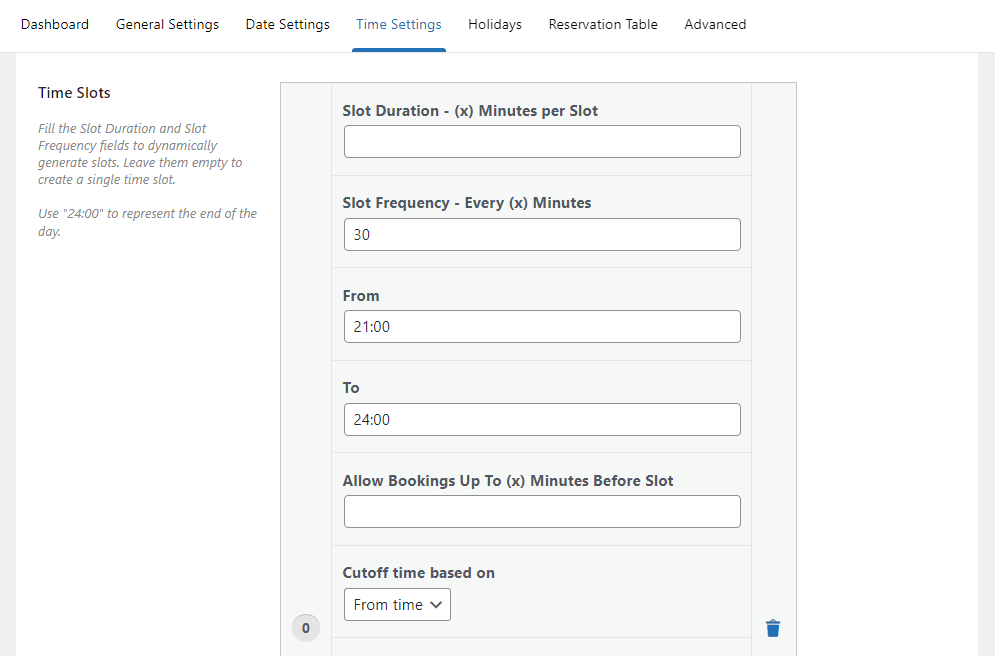The width and height of the screenshot is (995, 656).
Task: Click the Allow Bookings Up To label
Action: click(x=508, y=481)
